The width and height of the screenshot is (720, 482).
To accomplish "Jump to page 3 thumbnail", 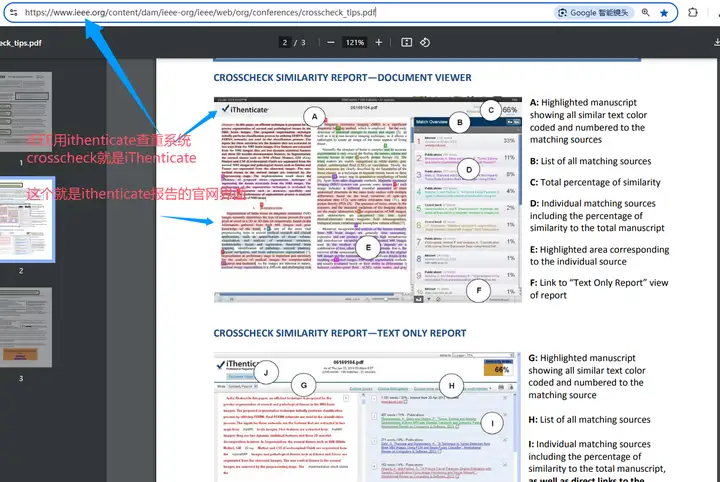I will (26, 327).
